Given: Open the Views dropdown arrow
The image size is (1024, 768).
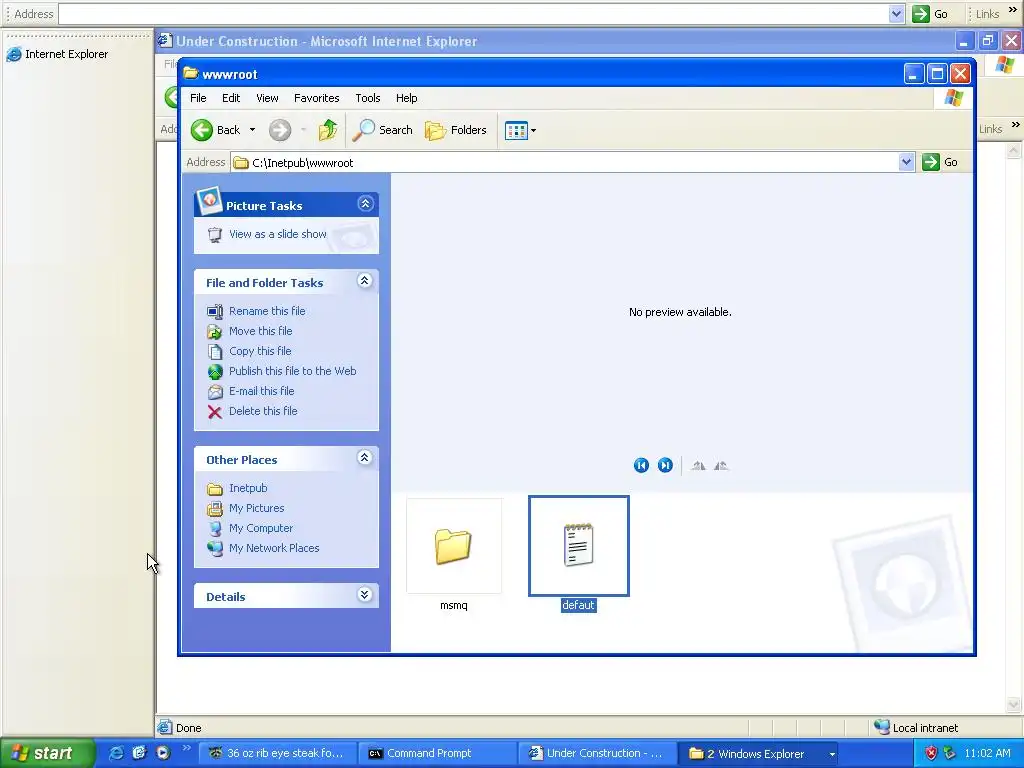Looking at the screenshot, I should [x=534, y=131].
